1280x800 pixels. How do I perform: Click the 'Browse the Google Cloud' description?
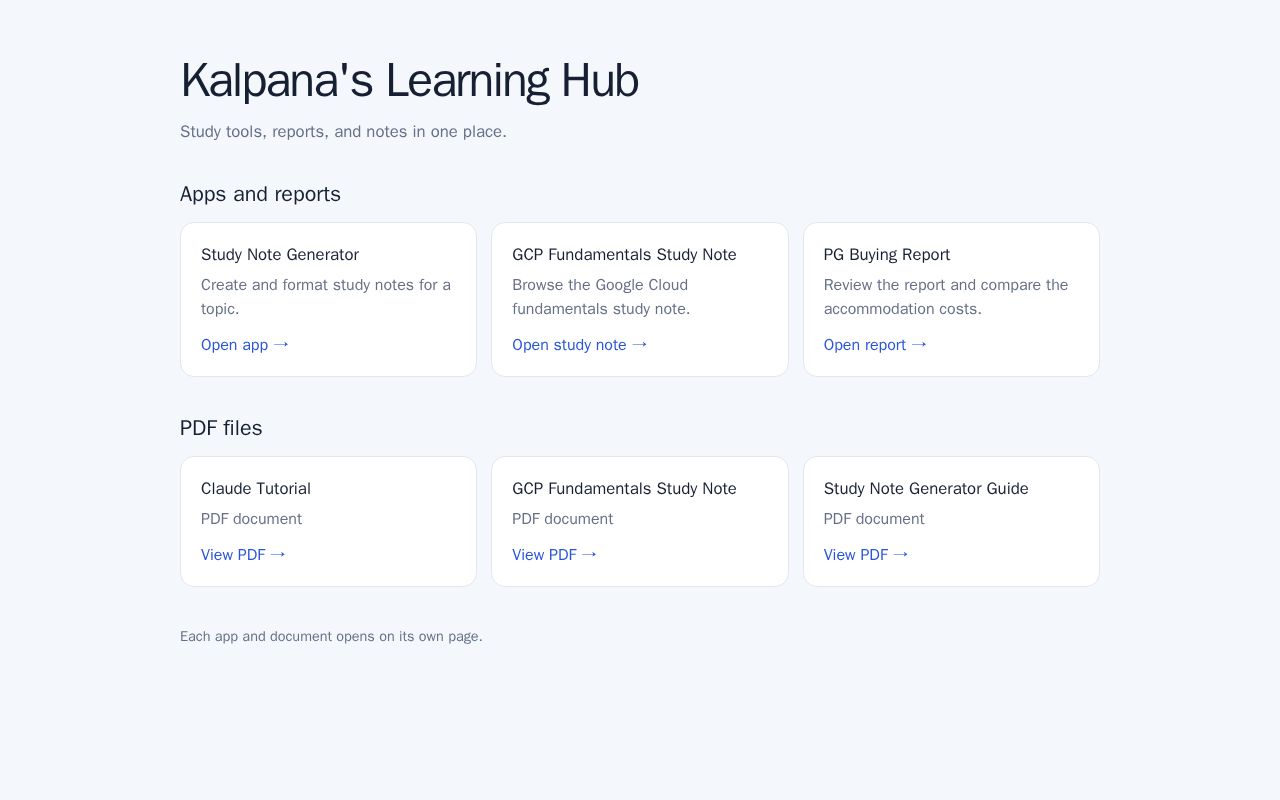[x=601, y=297]
